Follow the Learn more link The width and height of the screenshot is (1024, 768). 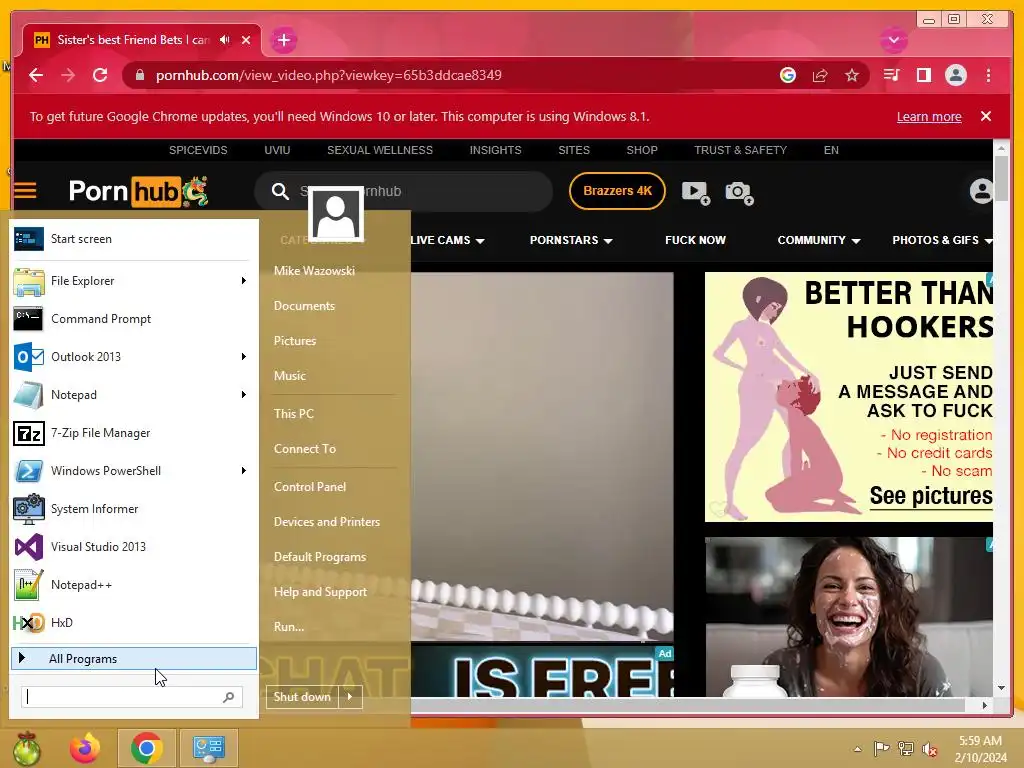click(929, 116)
